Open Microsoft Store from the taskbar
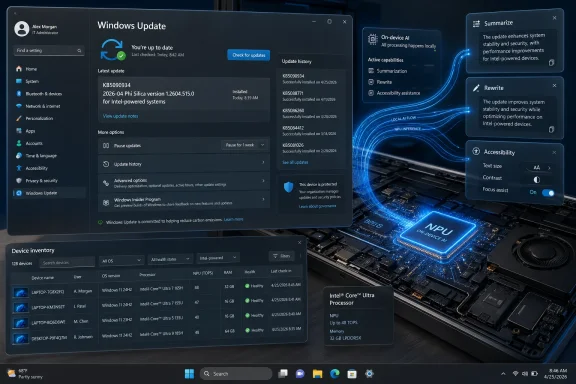The image size is (576, 384). coord(352,374)
